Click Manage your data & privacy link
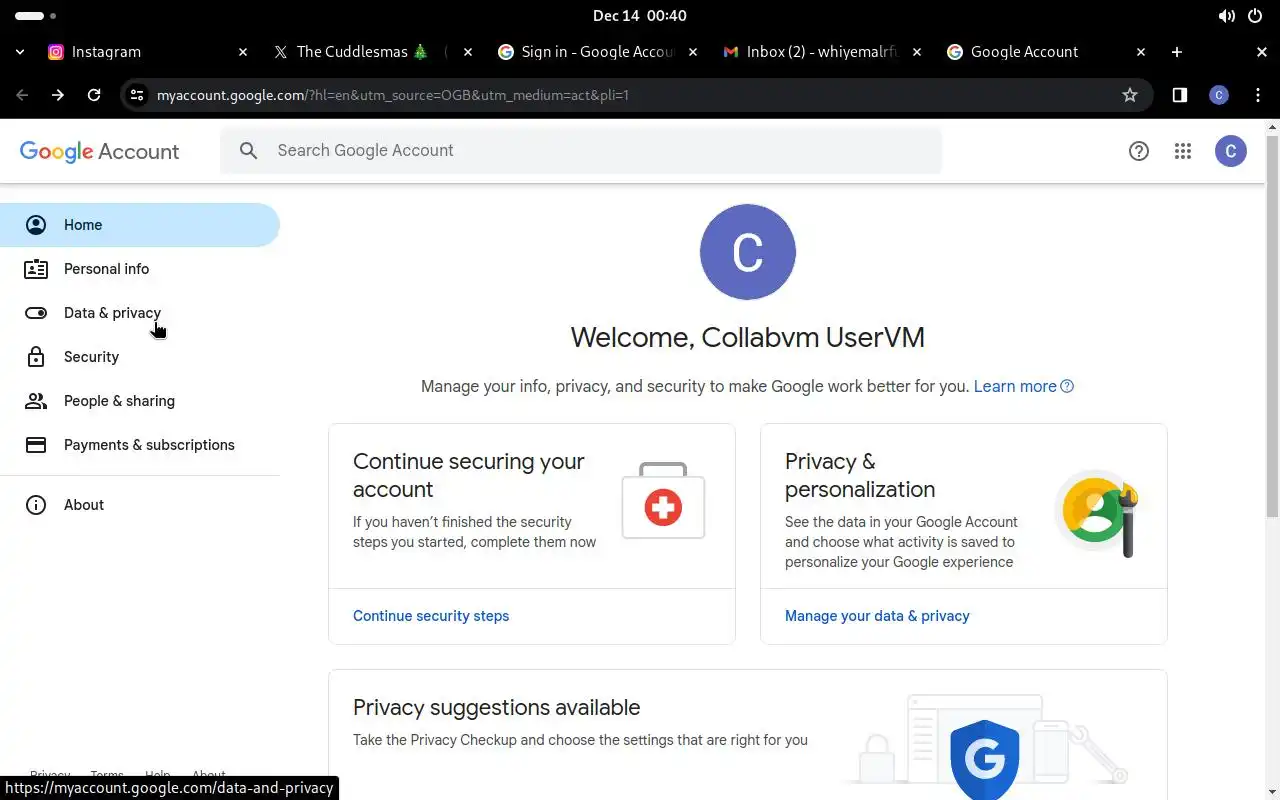The height and width of the screenshot is (800, 1280). pos(877,616)
